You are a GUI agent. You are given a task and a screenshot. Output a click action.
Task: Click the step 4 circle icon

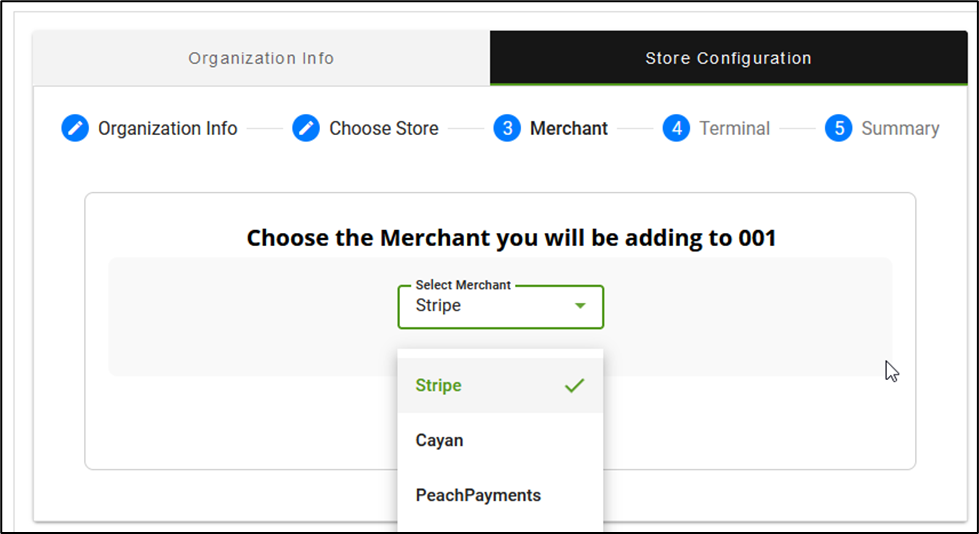(x=676, y=128)
